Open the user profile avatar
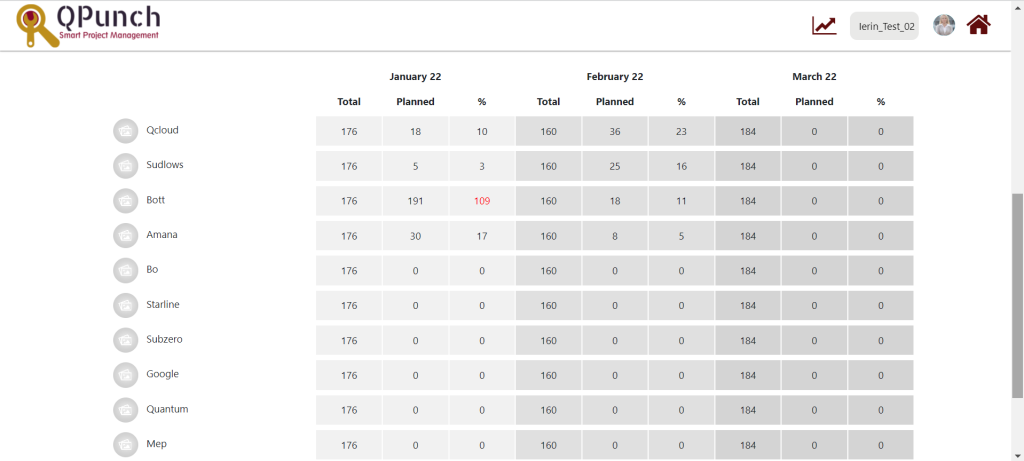Screen dimensions: 1024x461 [x=944, y=25]
